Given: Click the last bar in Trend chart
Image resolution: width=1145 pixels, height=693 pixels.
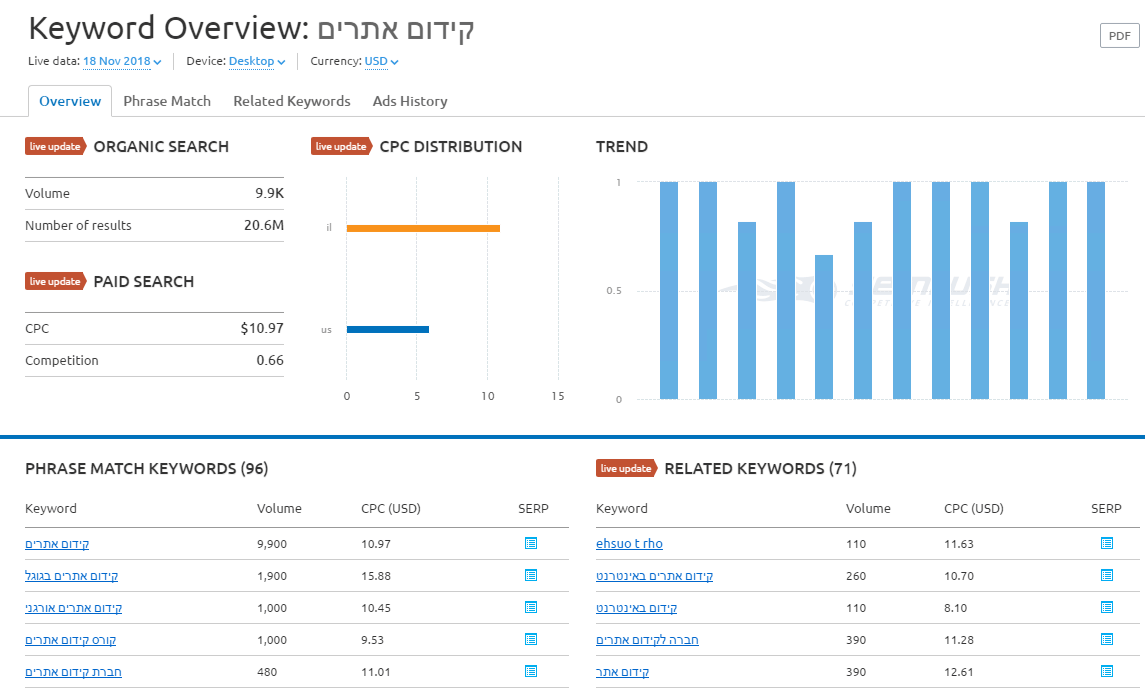Looking at the screenshot, I should (1096, 291).
